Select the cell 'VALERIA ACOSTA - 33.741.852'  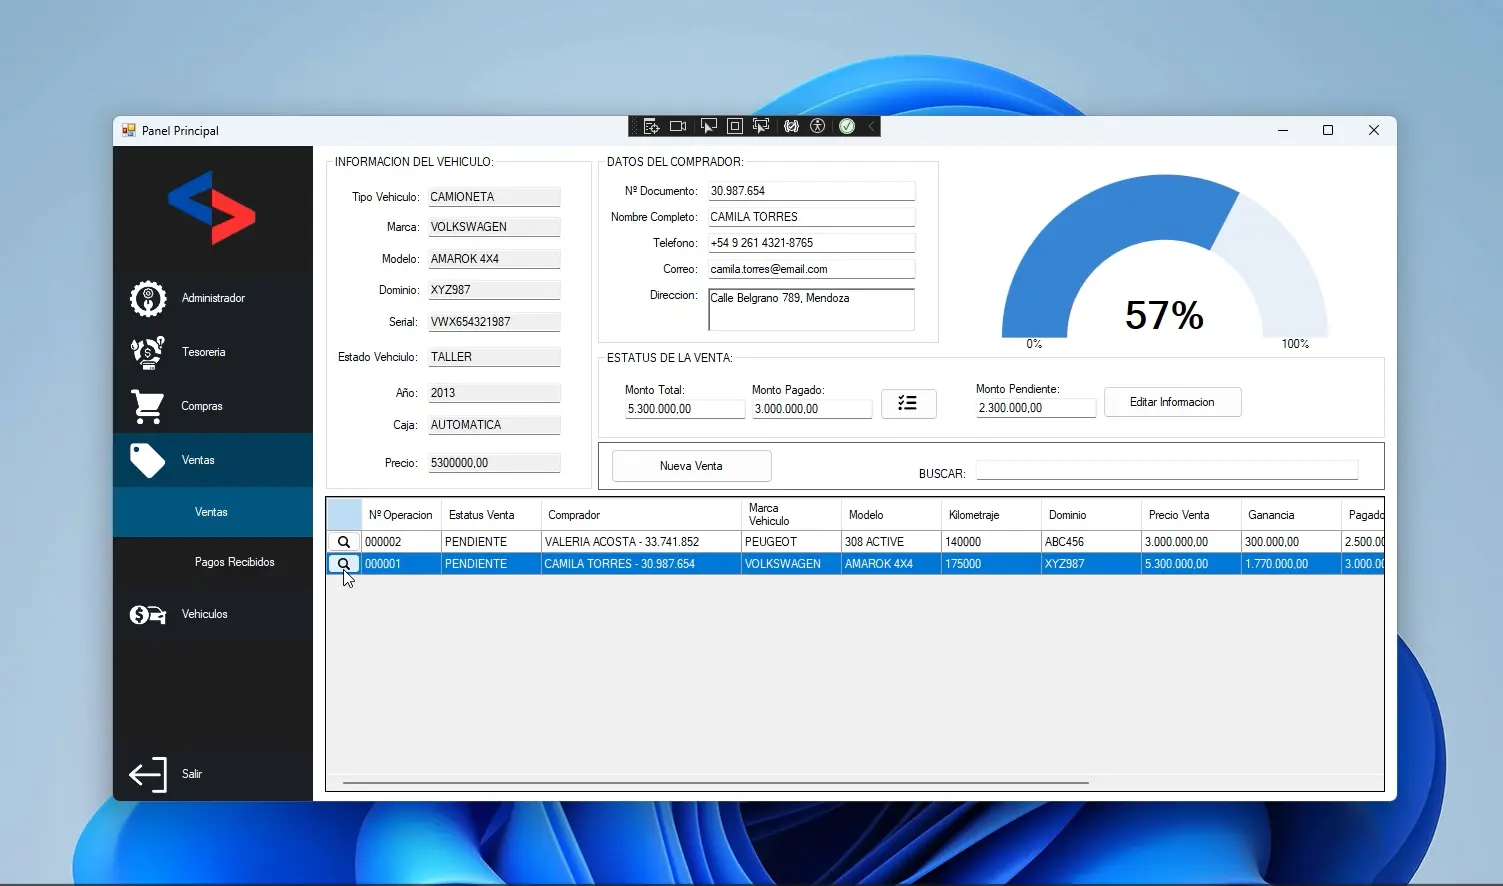pos(641,542)
